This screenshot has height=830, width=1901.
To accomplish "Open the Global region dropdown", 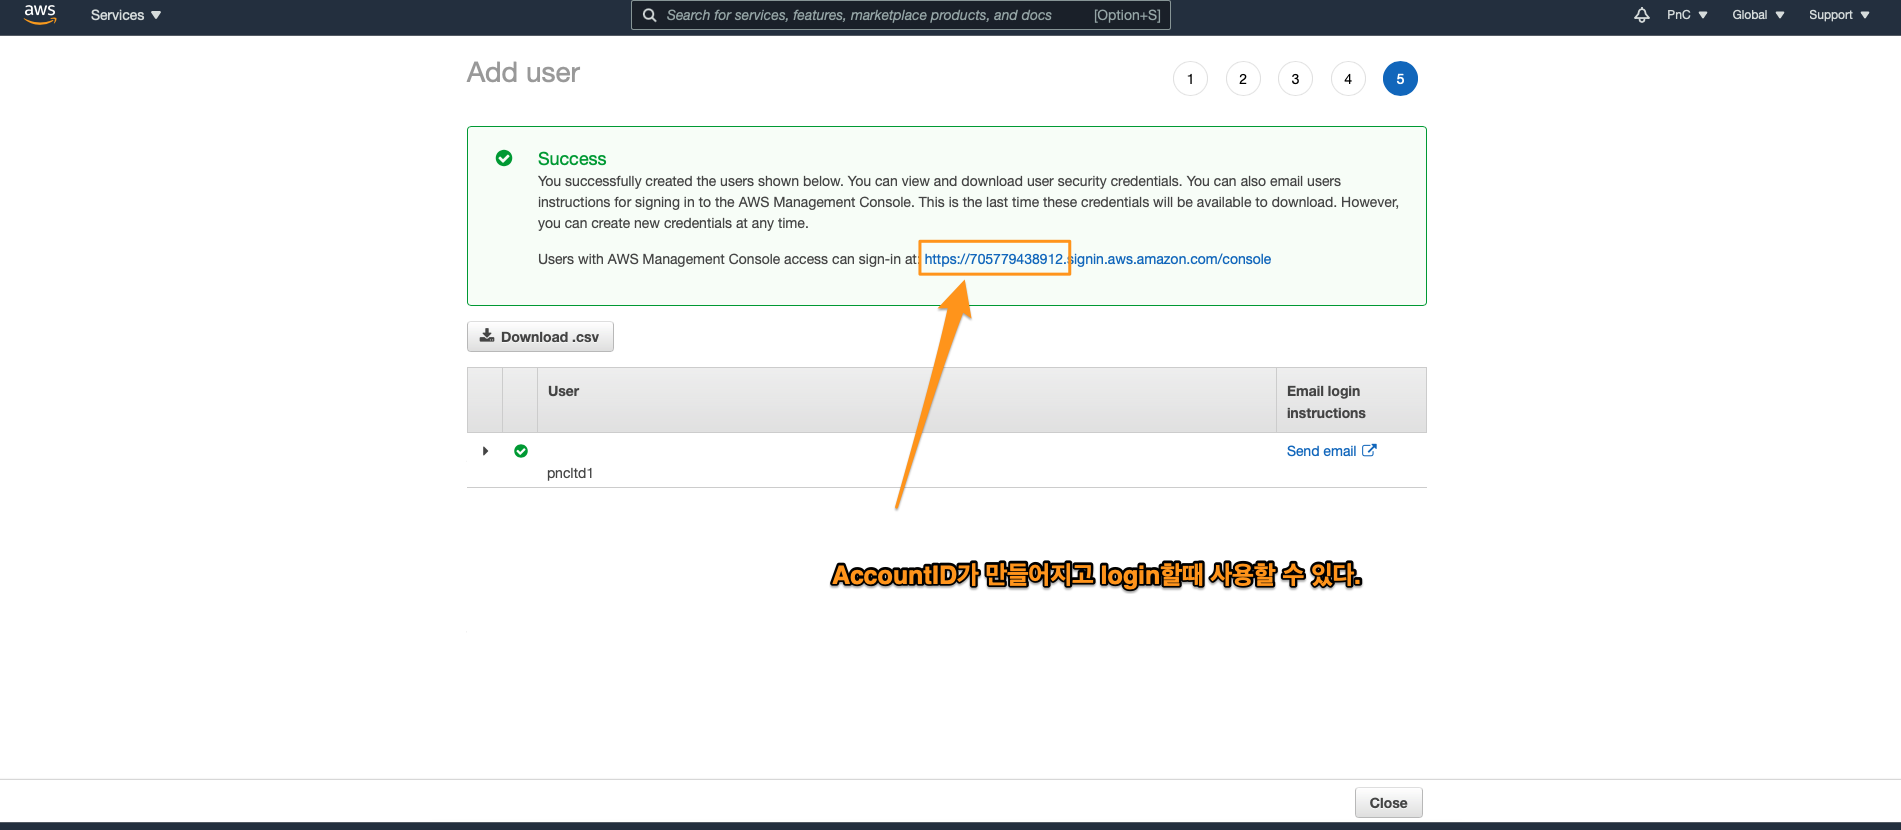I will click(x=1757, y=15).
